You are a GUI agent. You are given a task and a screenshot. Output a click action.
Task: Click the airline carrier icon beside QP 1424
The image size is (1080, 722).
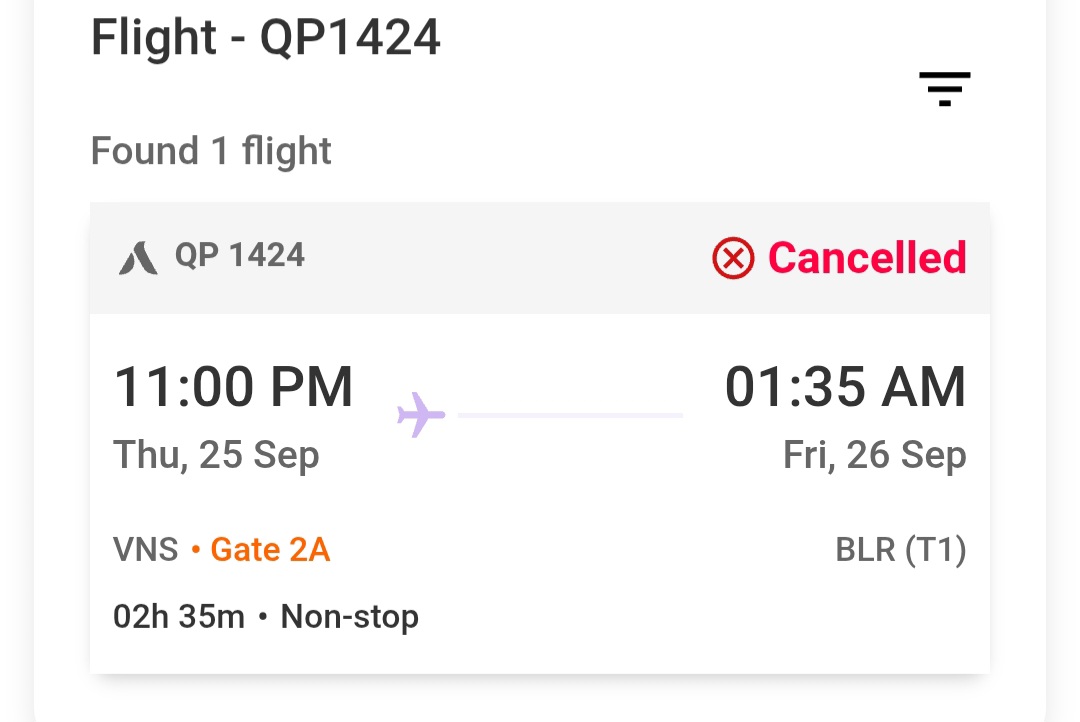click(x=138, y=257)
